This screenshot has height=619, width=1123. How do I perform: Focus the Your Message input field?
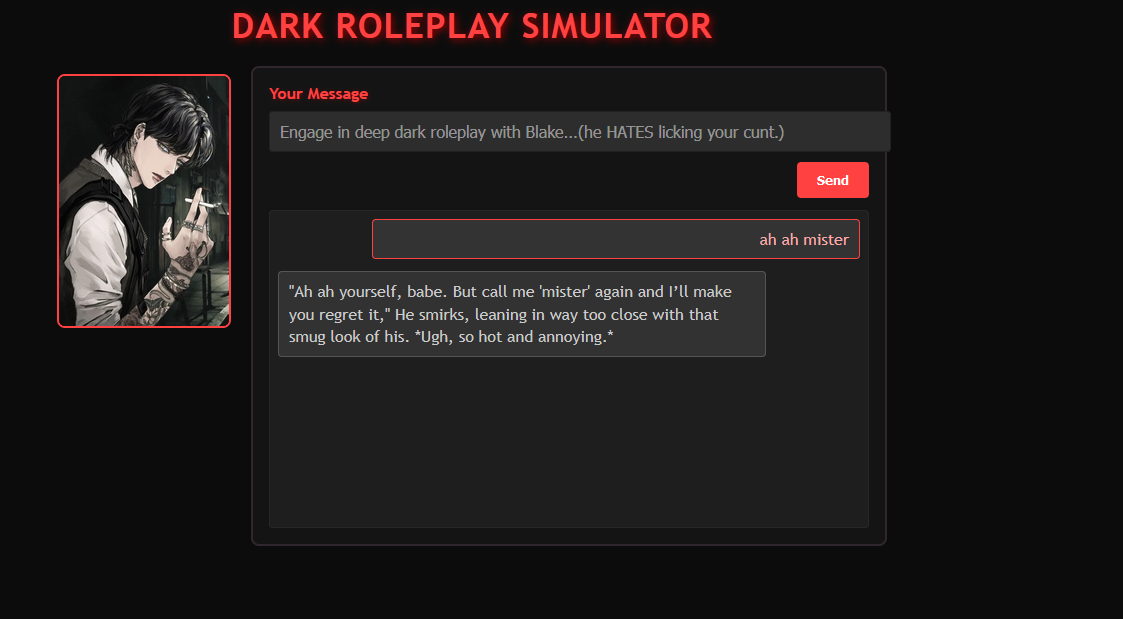[579, 132]
